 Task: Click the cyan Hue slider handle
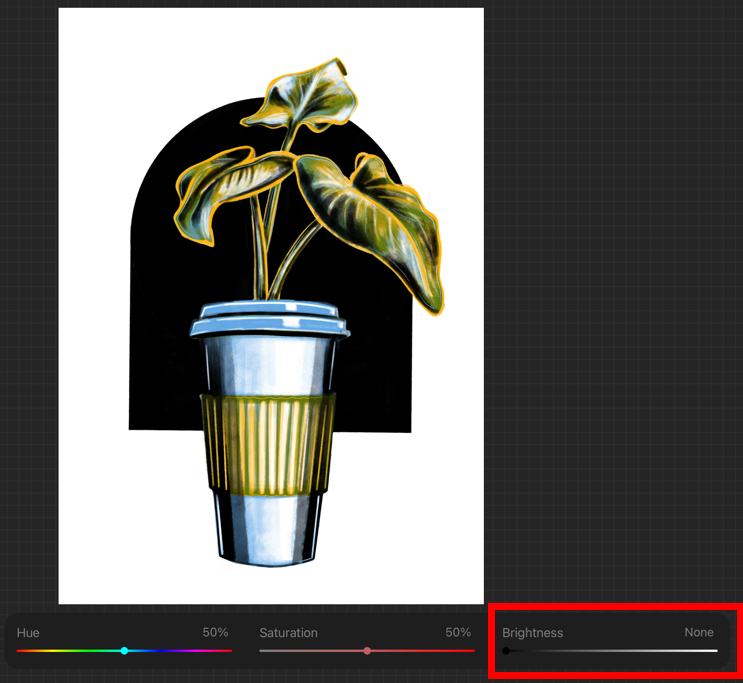pyautogui.click(x=124, y=651)
